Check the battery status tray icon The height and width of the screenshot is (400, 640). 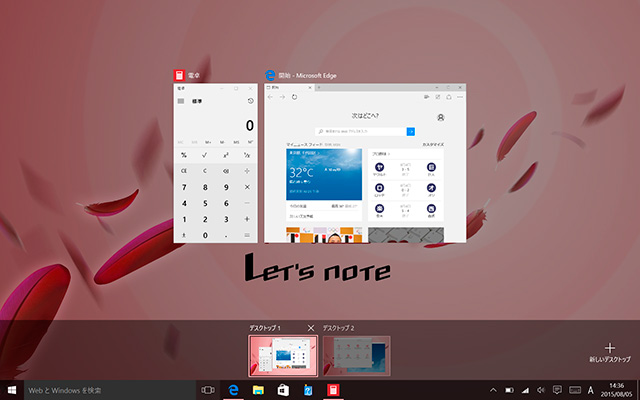509,390
